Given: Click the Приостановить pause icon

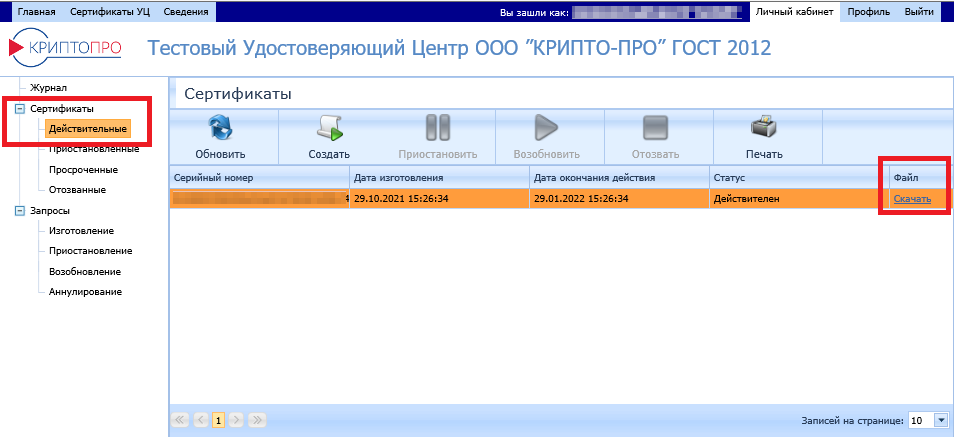Looking at the screenshot, I should 438,128.
